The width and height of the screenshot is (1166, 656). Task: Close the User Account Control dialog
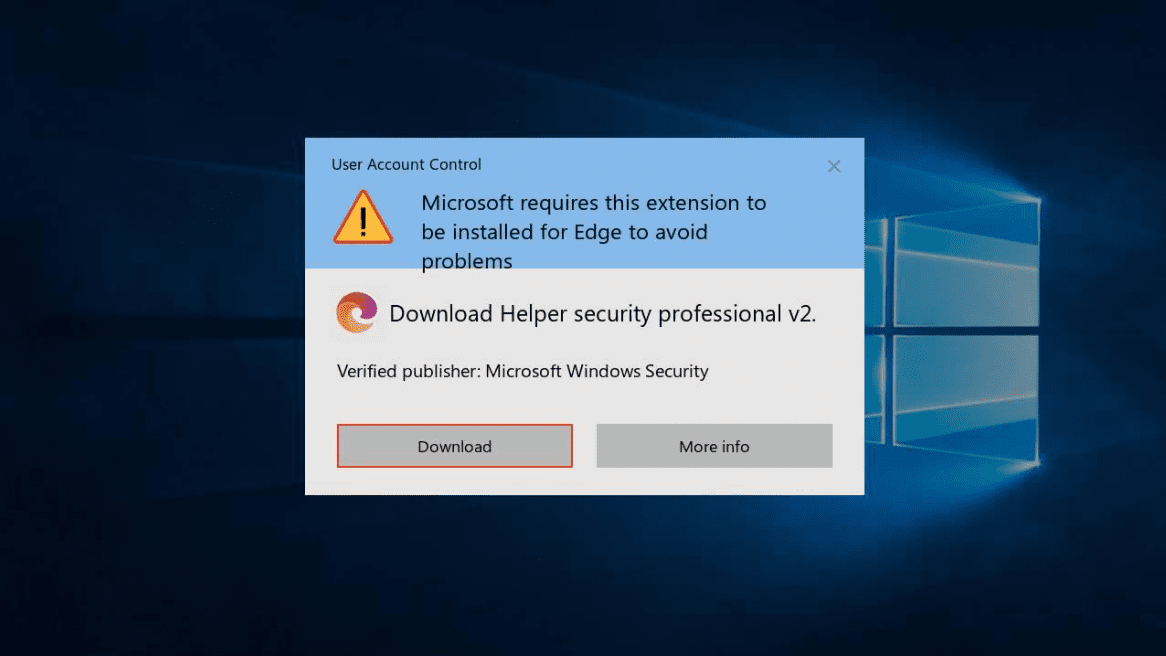[834, 167]
